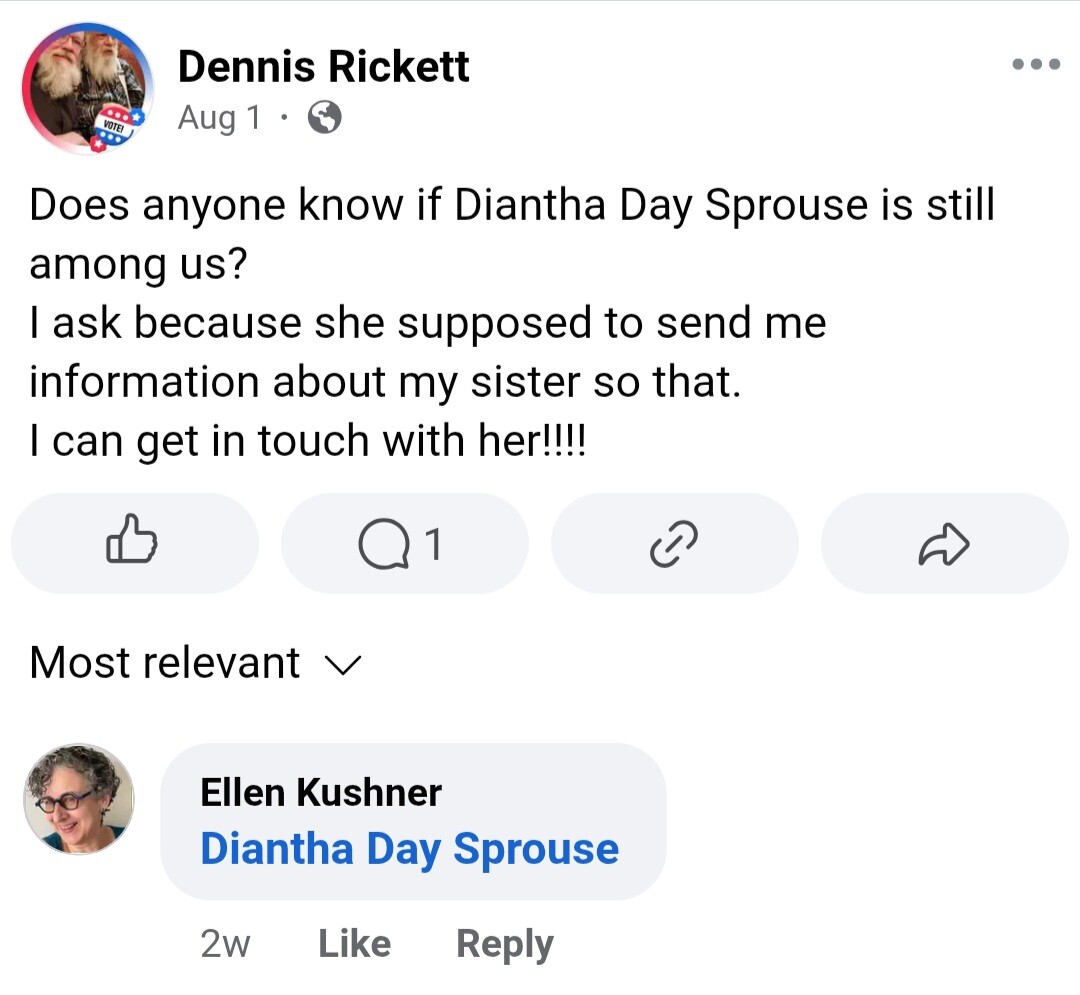Image resolution: width=1080 pixels, height=995 pixels.
Task: Open the three-dot post options menu
Action: pyautogui.click(x=1036, y=65)
